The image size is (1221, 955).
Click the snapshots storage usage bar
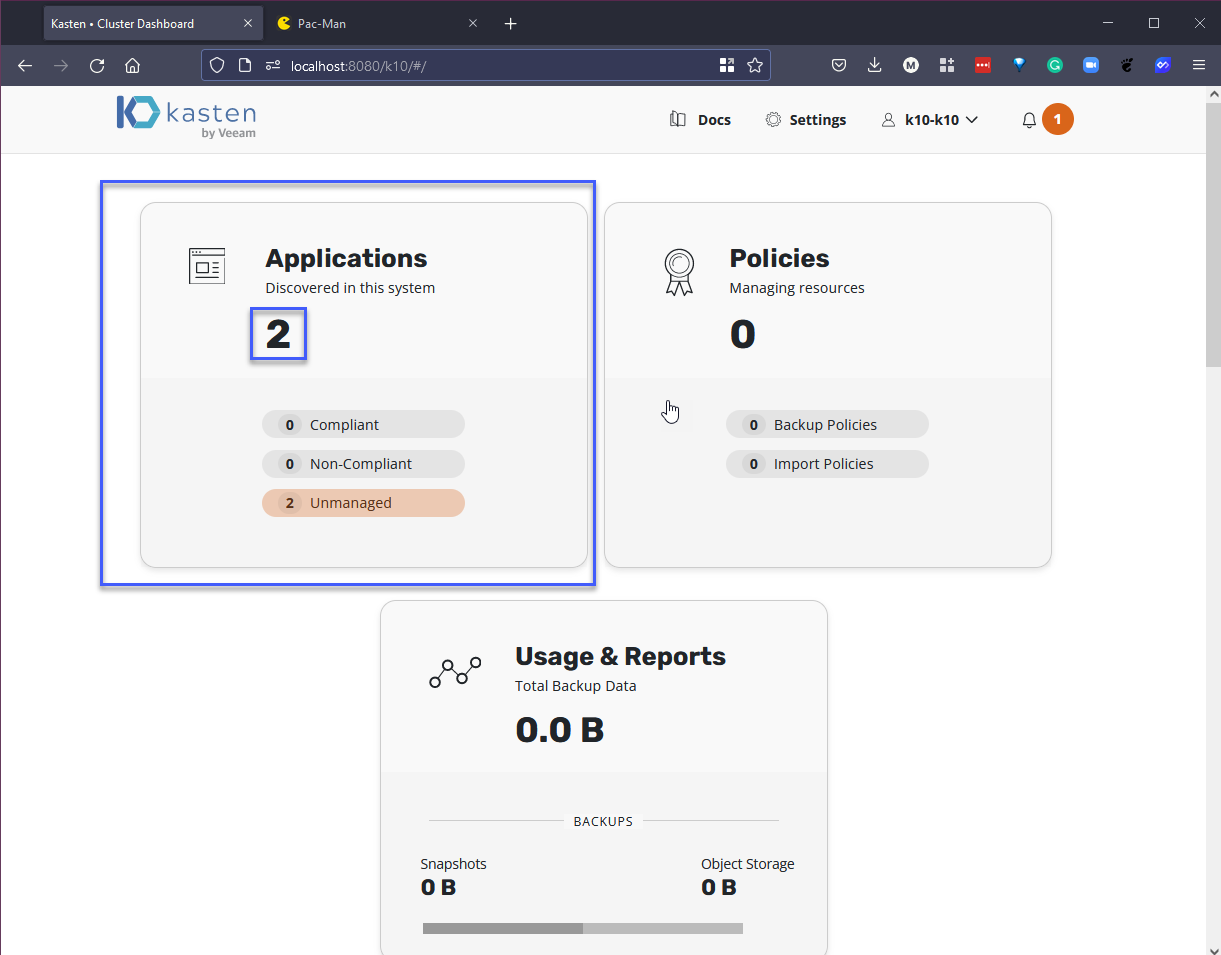(502, 928)
